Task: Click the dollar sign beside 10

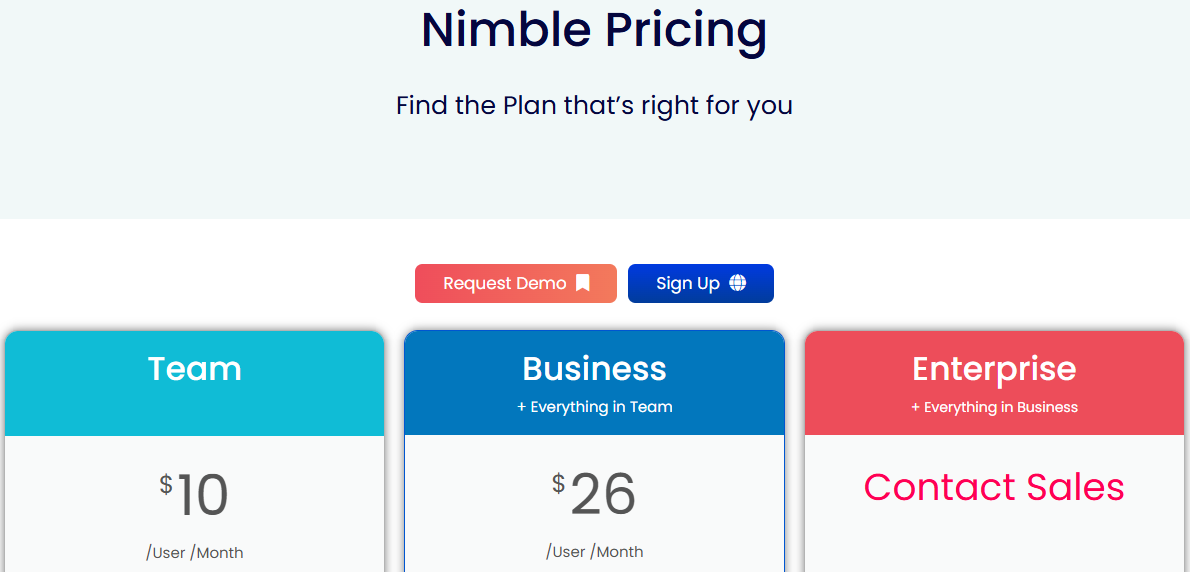Action: point(166,484)
